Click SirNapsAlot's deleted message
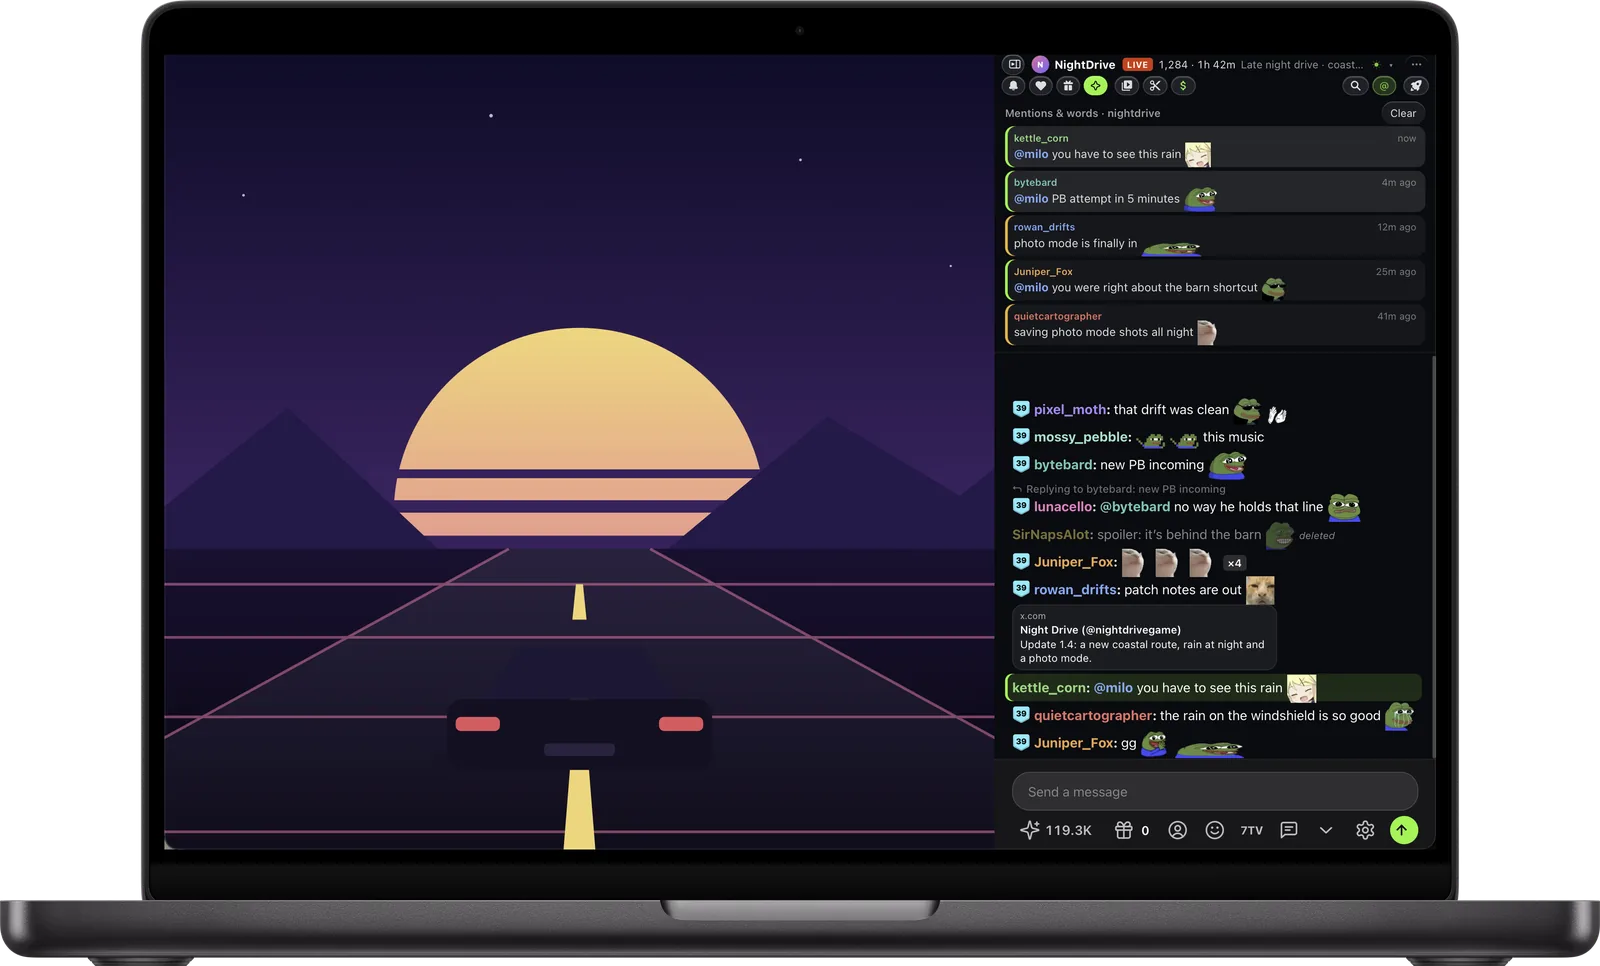Viewport: 1600px width, 966px height. (1174, 535)
